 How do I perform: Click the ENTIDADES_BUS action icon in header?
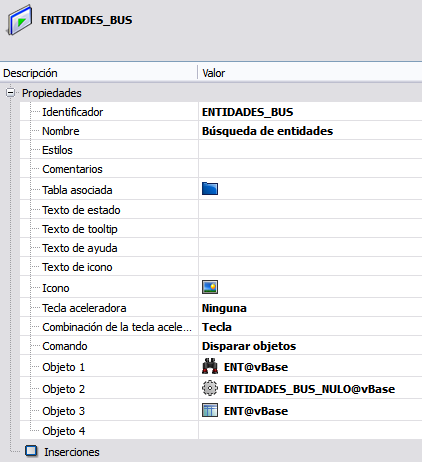point(20,20)
